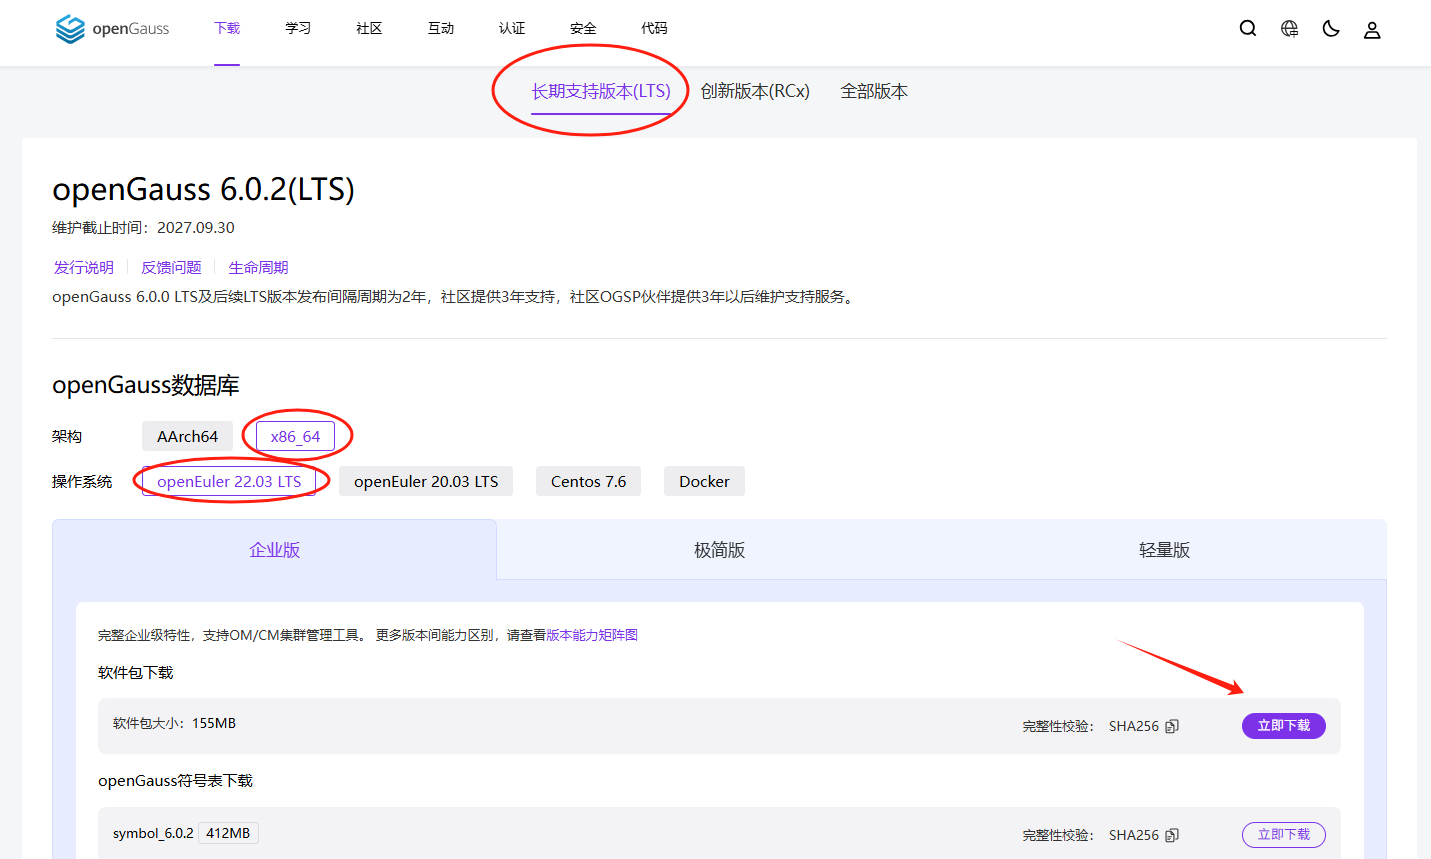Switch to 创新版本(RCx) tab
Screen dimensions: 1431x859
(755, 91)
